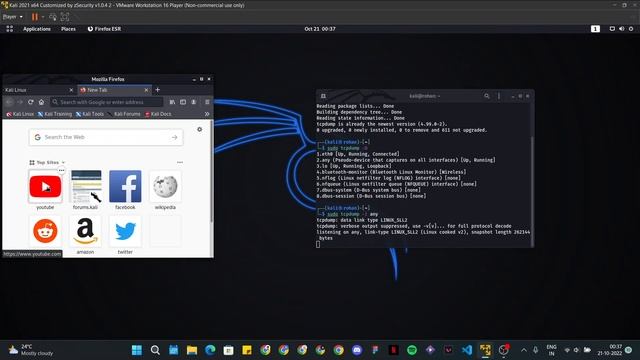Focus the Firefox address bar
This screenshot has height=360, width=640.
(107, 102)
